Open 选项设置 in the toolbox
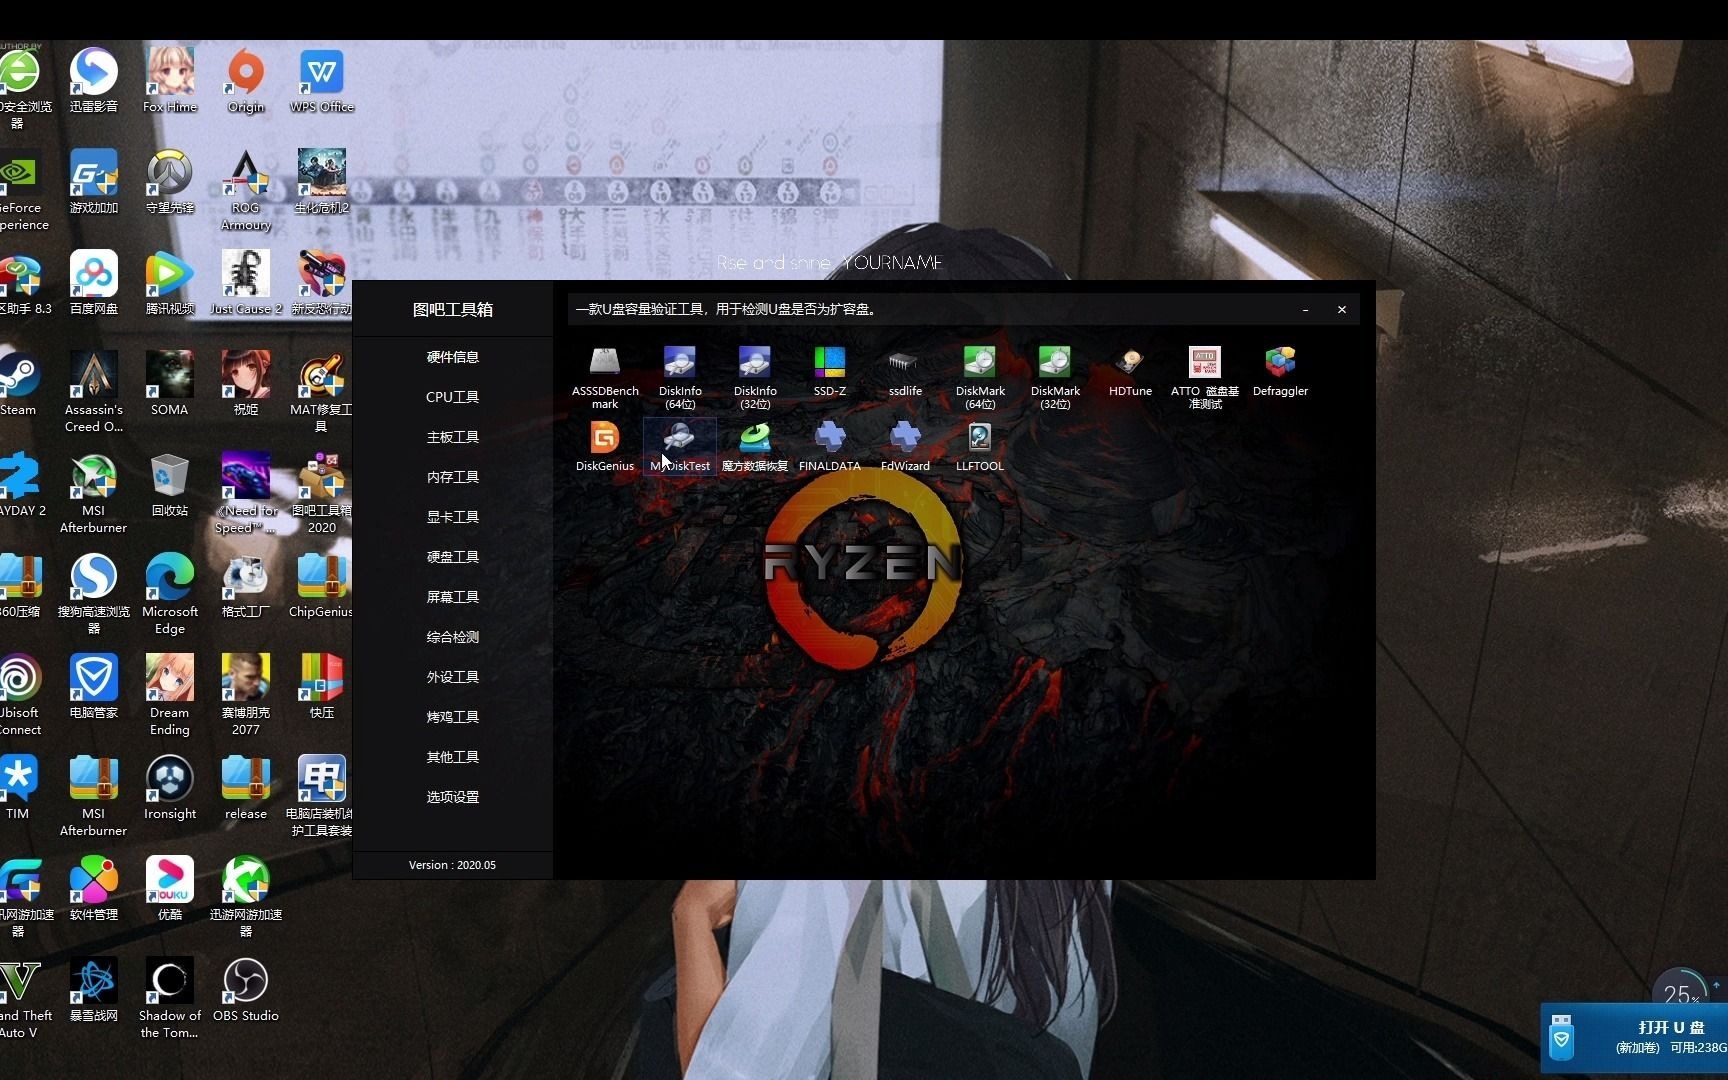 tap(453, 797)
